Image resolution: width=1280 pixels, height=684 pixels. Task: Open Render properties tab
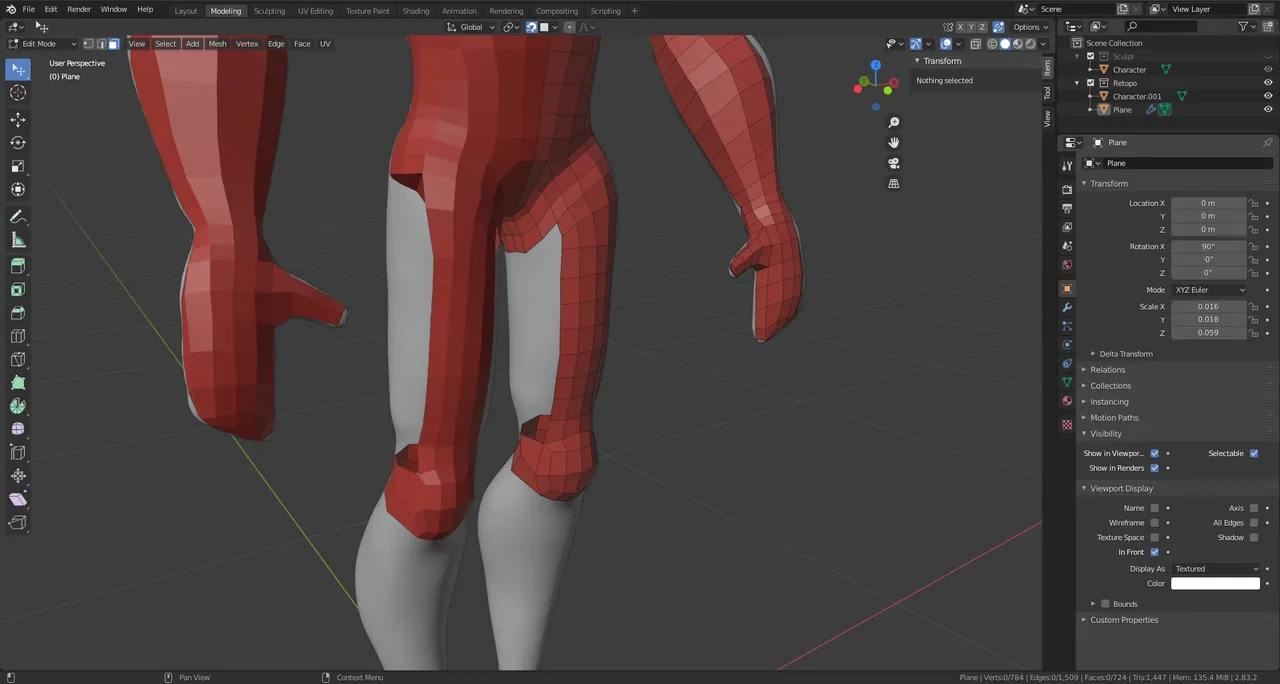(1067, 189)
